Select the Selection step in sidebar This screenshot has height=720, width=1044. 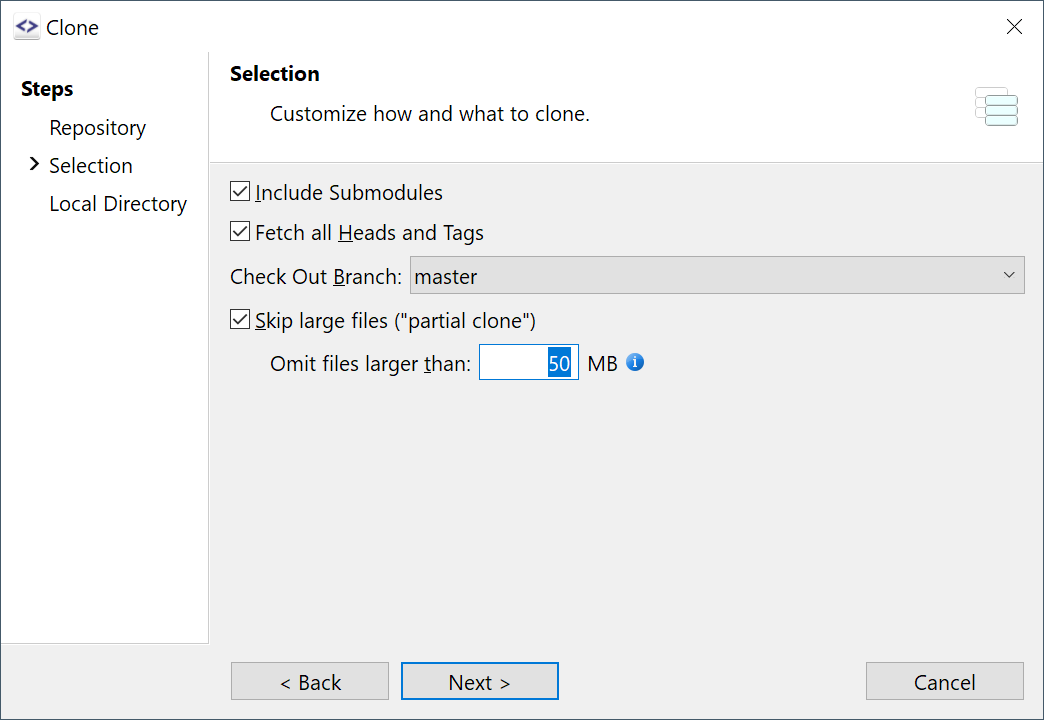tap(91, 166)
